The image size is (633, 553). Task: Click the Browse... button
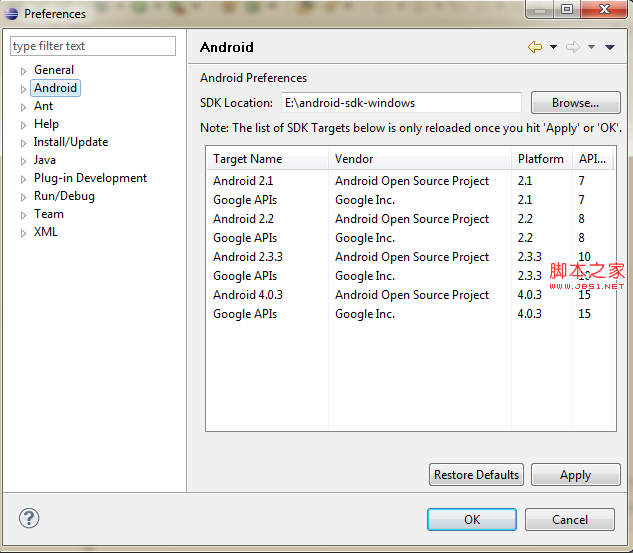pyautogui.click(x=575, y=103)
